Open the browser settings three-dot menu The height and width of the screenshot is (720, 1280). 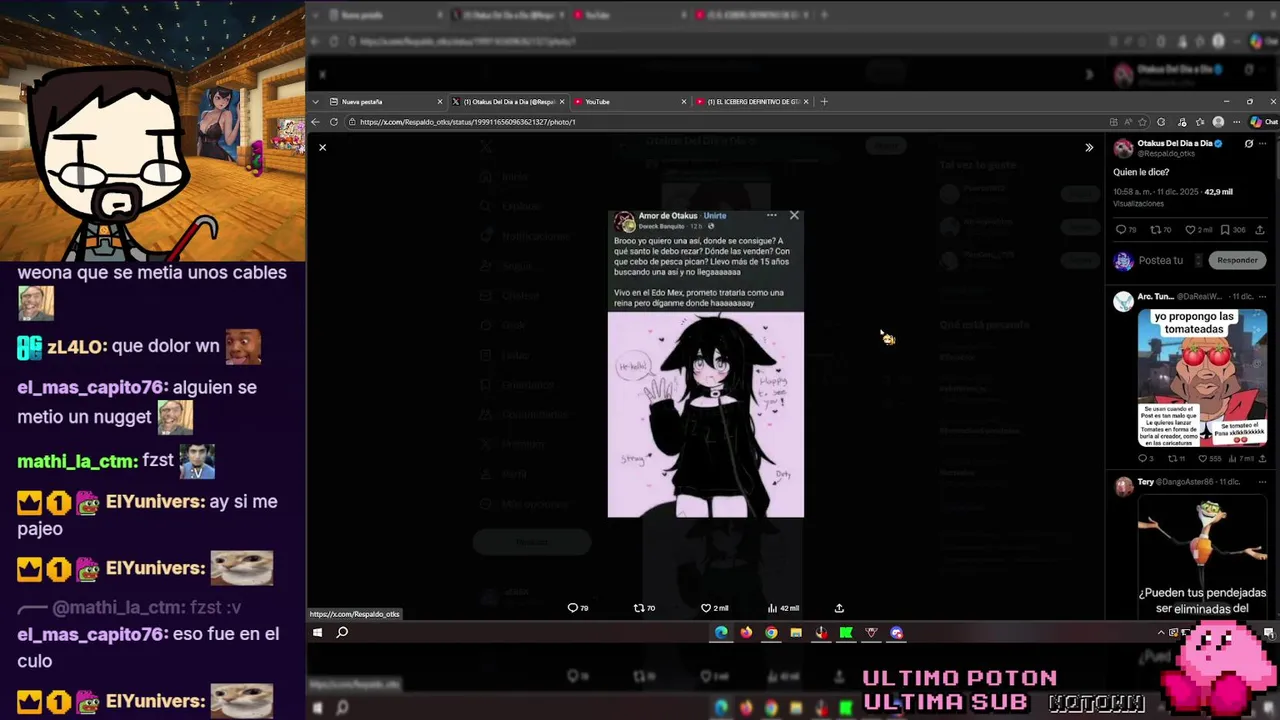[x=1237, y=122]
